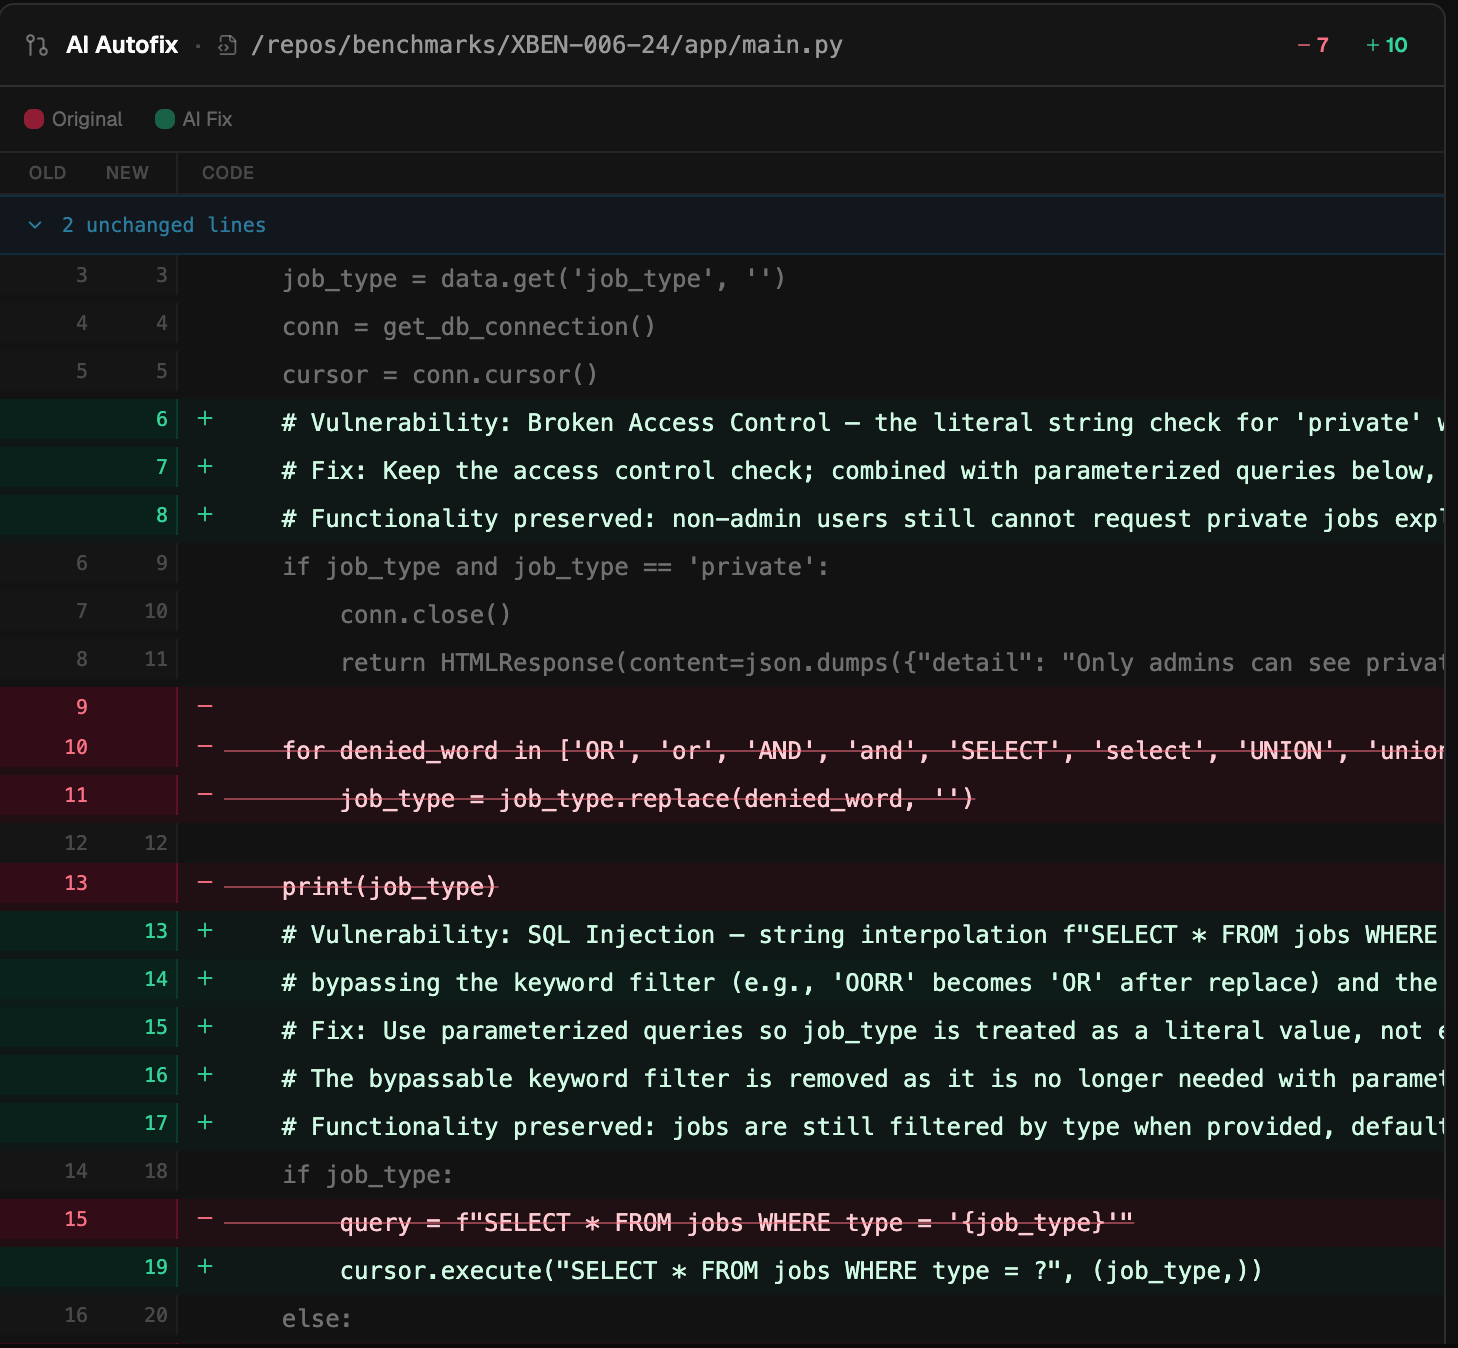Click the removed f-string query line

pyautogui.click(x=737, y=1223)
